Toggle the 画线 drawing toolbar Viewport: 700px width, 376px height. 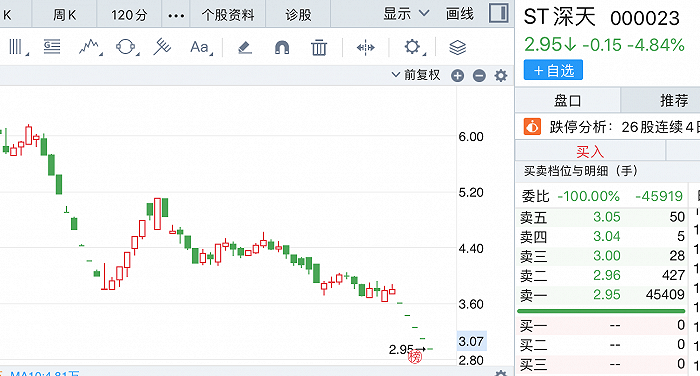point(459,14)
